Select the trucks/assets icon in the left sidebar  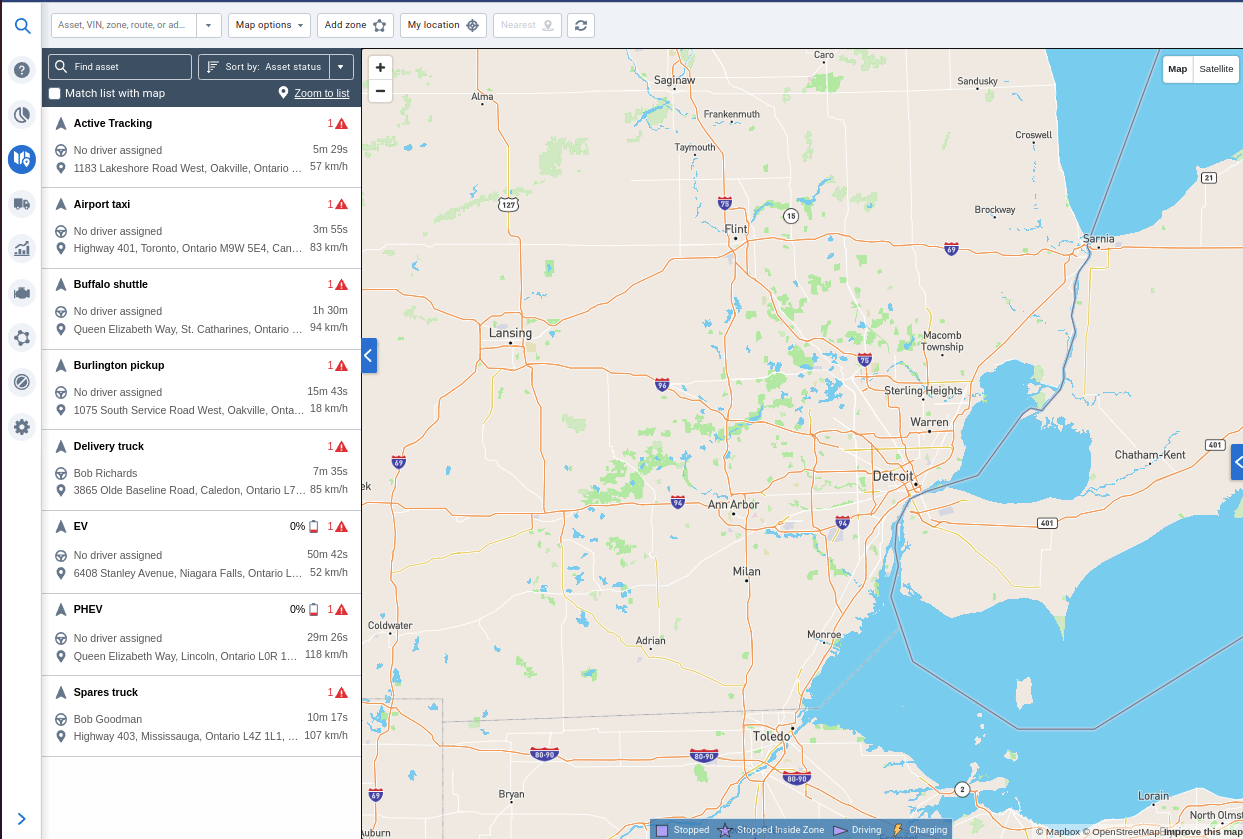(x=21, y=203)
